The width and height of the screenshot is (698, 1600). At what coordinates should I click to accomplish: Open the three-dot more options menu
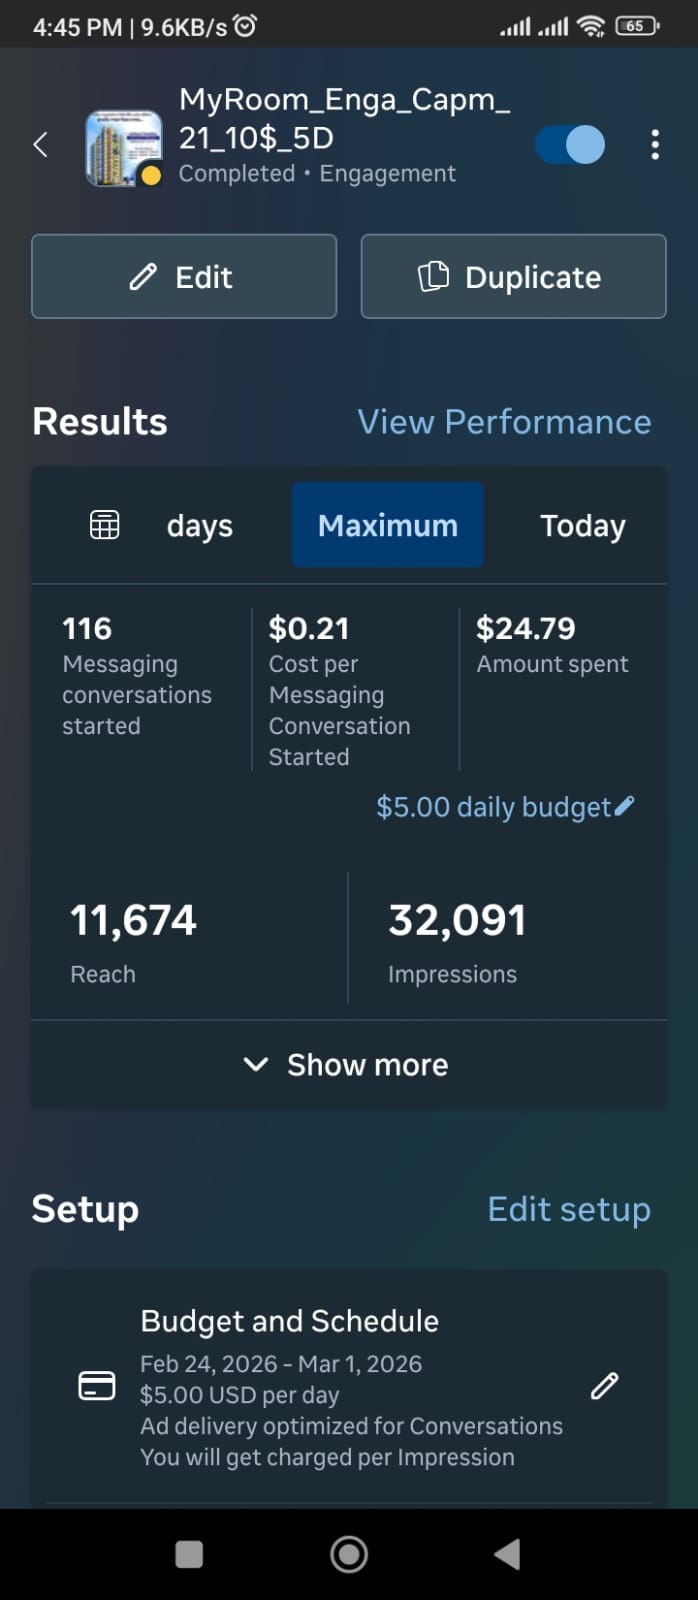tap(655, 145)
